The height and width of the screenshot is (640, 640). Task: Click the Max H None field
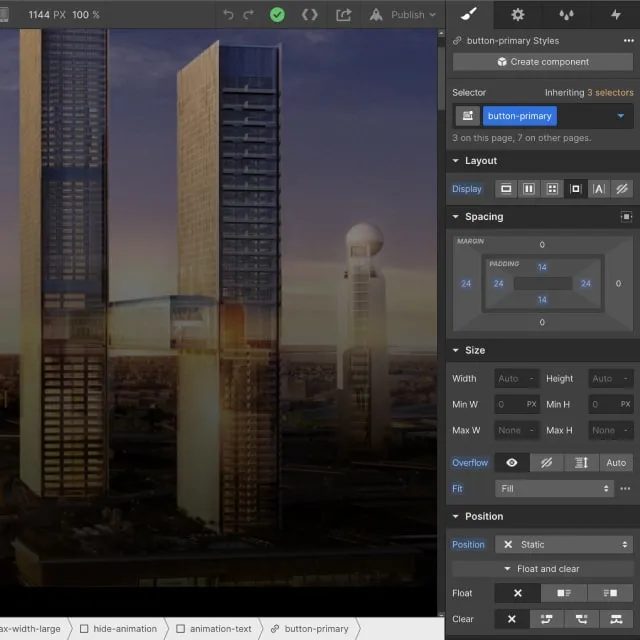click(x=611, y=430)
